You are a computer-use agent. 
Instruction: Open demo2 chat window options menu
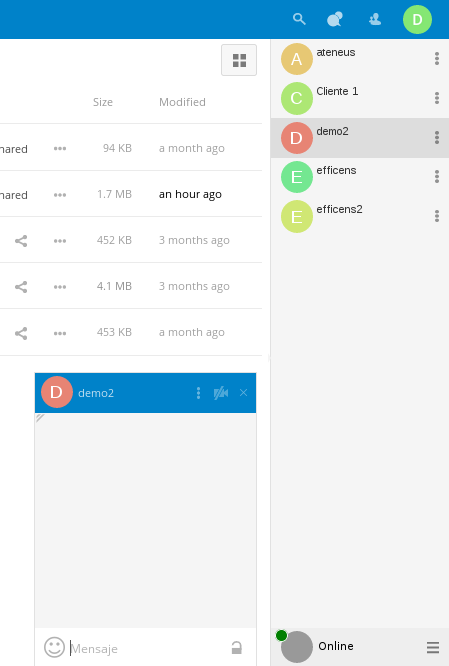point(198,393)
